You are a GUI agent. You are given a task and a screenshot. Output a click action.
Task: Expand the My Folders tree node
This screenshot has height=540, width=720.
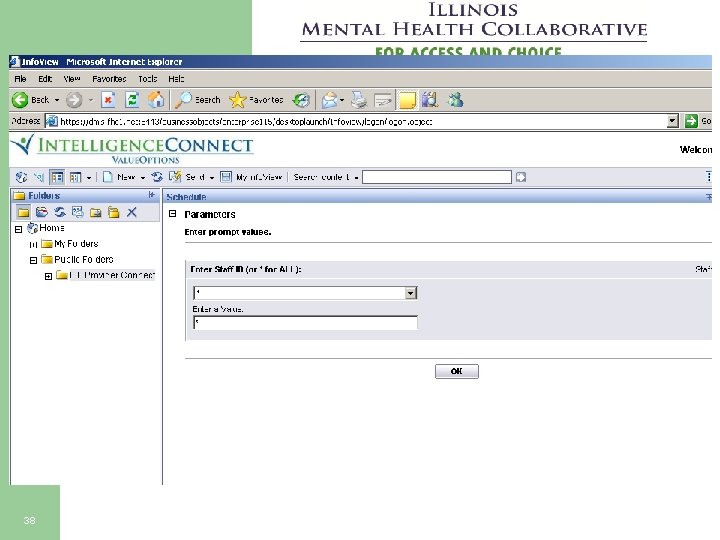33,244
